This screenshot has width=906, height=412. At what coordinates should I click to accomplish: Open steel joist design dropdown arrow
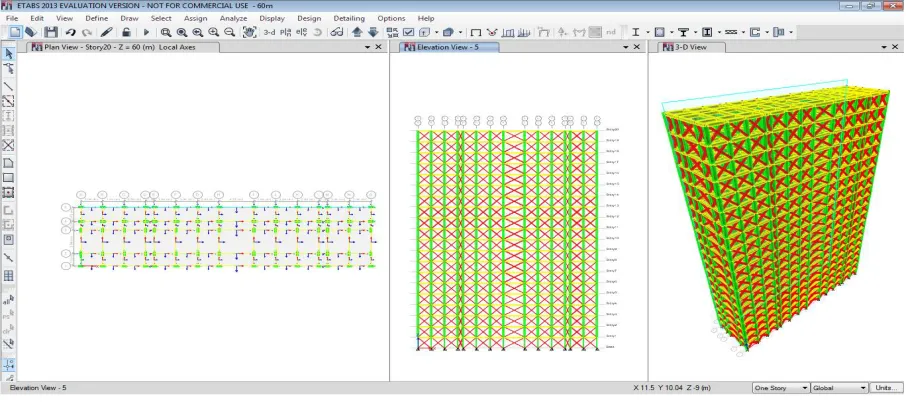[x=743, y=32]
